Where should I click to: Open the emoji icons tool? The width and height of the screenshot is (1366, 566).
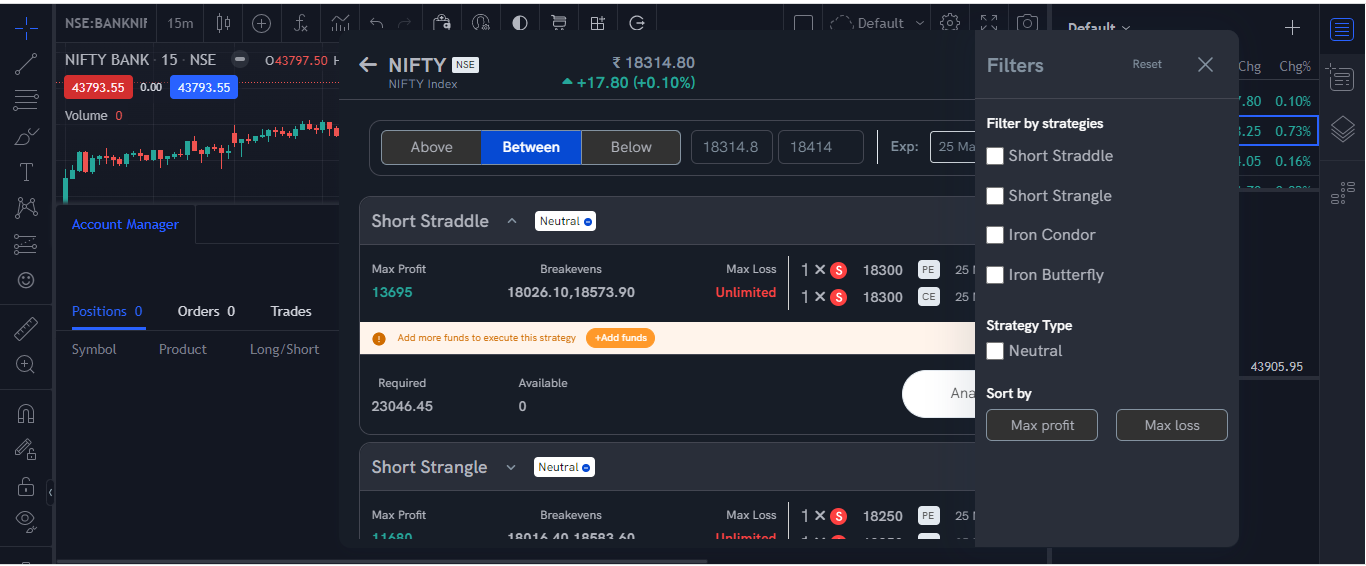pyautogui.click(x=26, y=280)
